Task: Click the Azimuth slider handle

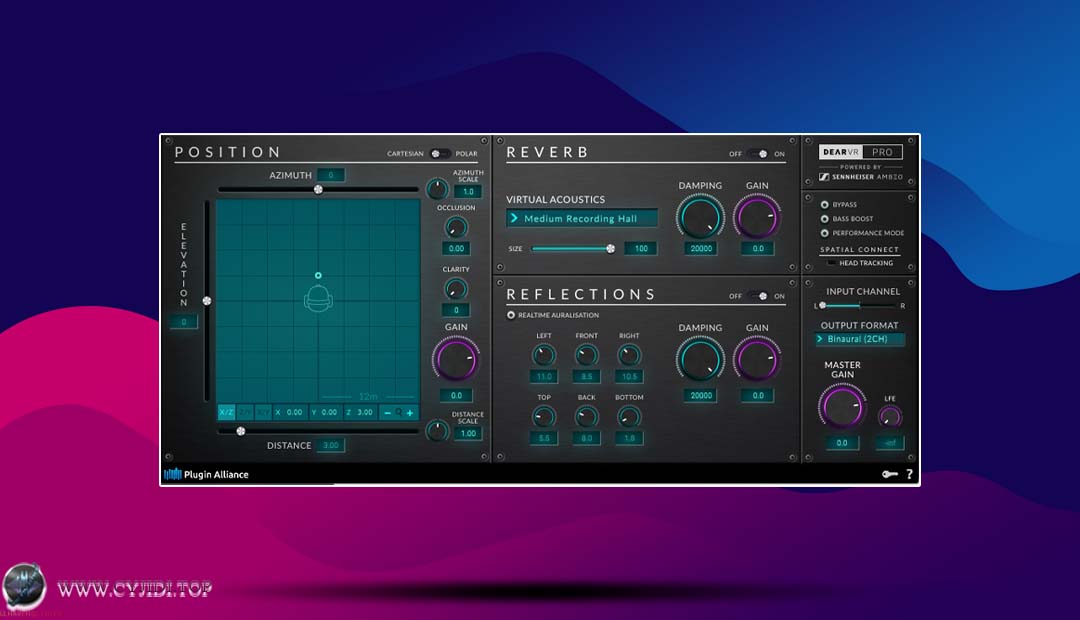Action: (318, 189)
